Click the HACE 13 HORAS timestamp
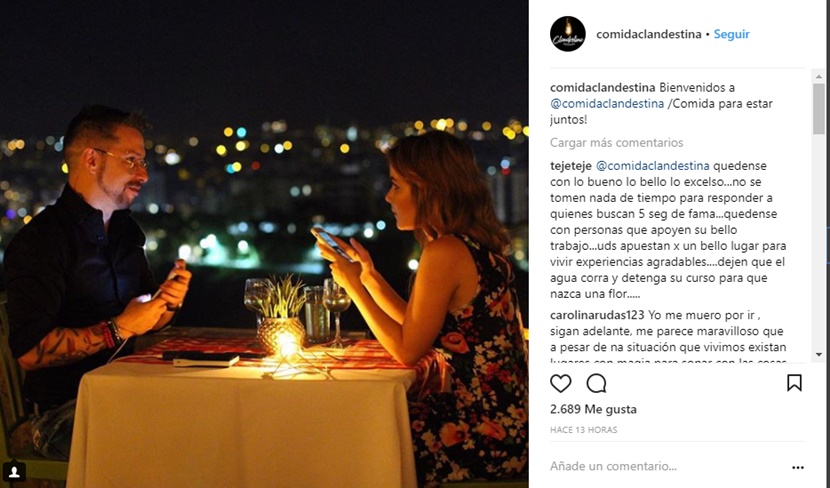The height and width of the screenshot is (488, 830). coord(583,430)
